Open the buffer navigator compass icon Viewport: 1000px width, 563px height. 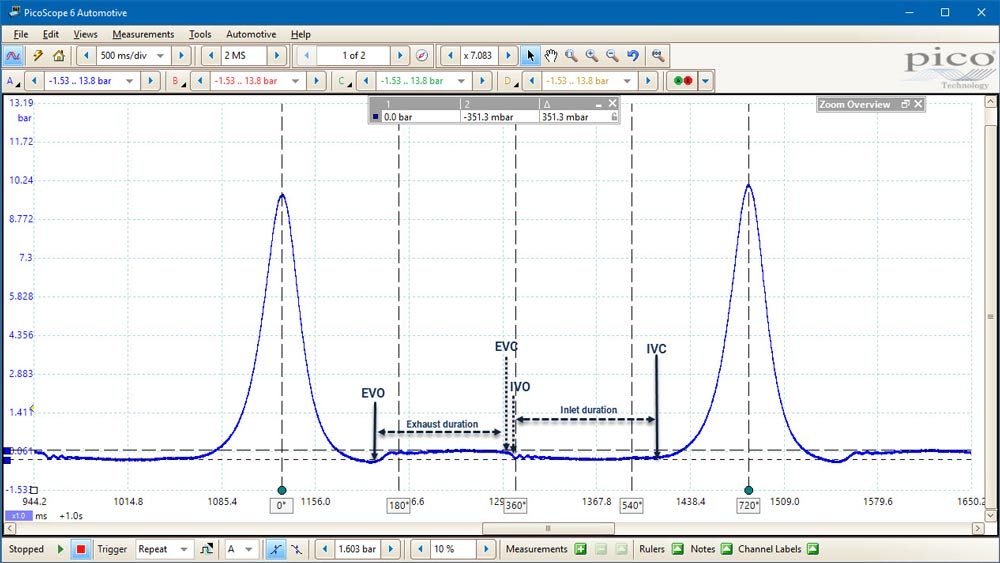tap(422, 55)
